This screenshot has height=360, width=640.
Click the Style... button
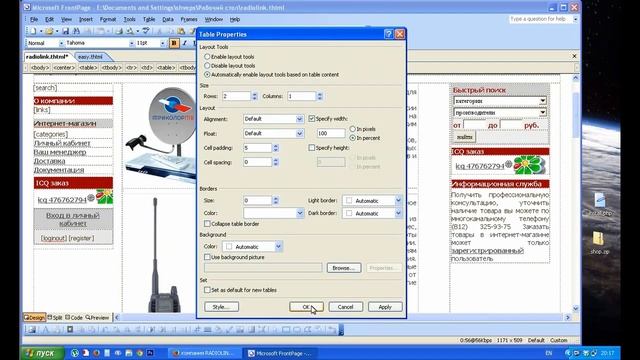(221, 307)
